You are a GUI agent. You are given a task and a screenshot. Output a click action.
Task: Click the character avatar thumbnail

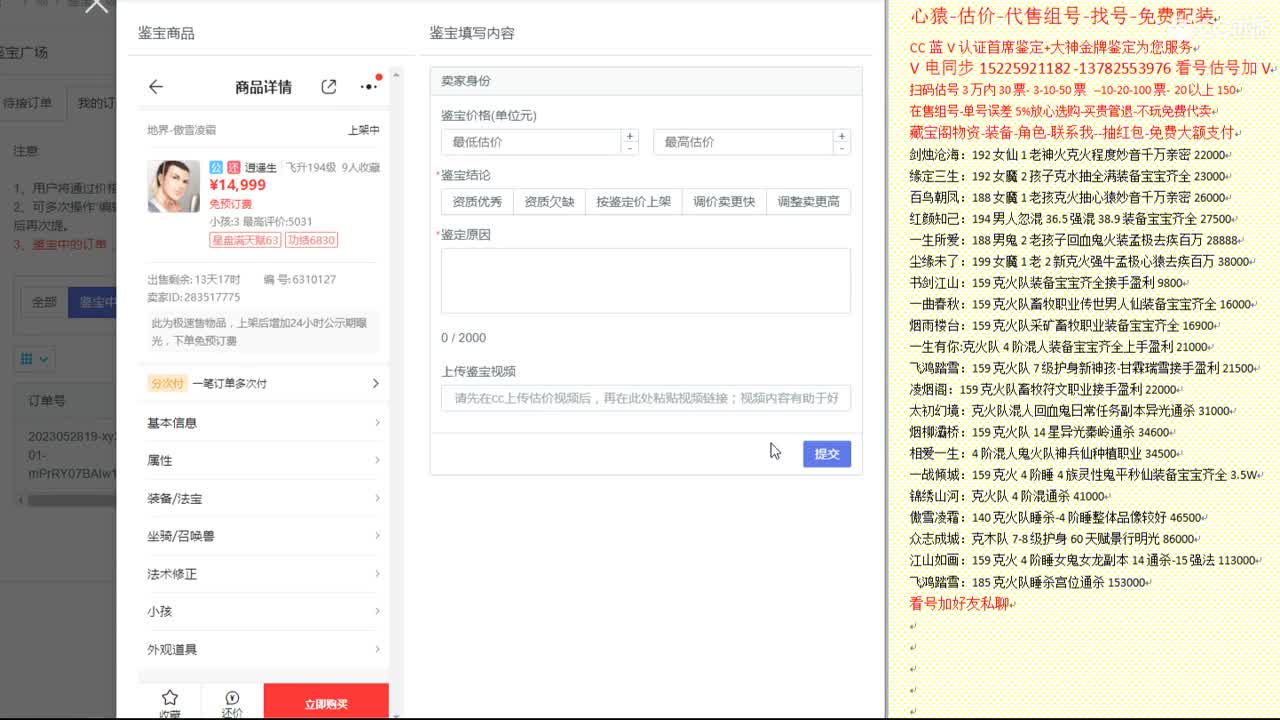pos(173,185)
